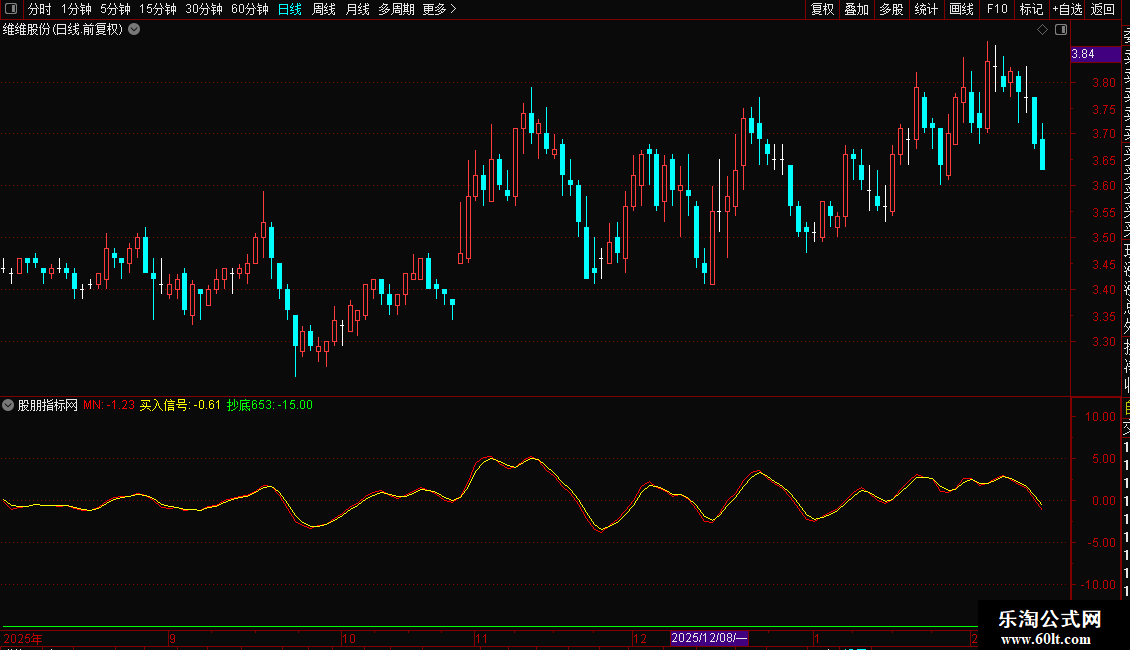
Task: Select the 30分钟 period
Action: [x=204, y=9]
